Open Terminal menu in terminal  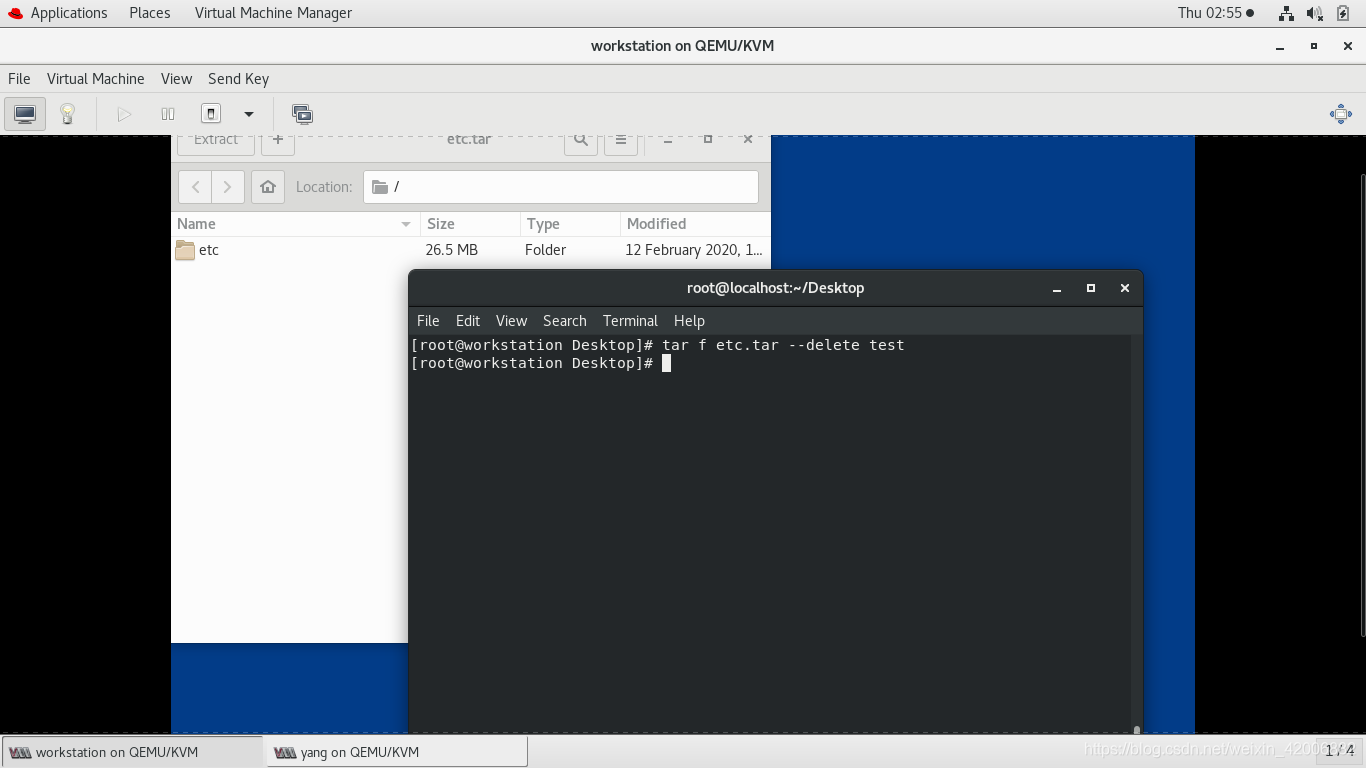(x=630, y=321)
